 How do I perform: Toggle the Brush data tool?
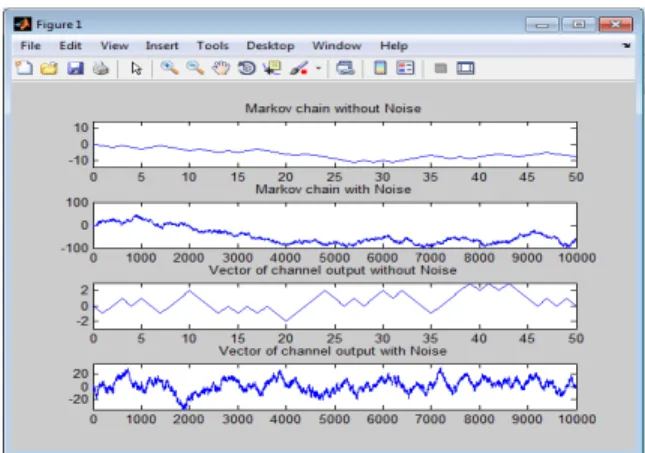tap(299, 68)
